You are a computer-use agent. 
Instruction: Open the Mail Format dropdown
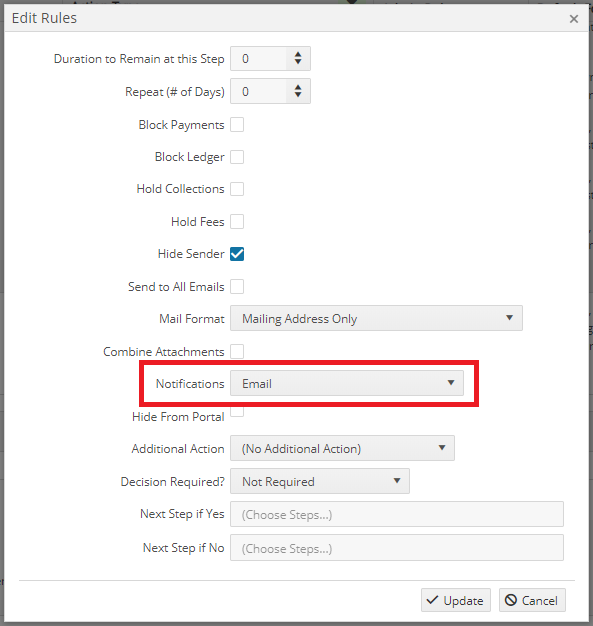[376, 318]
